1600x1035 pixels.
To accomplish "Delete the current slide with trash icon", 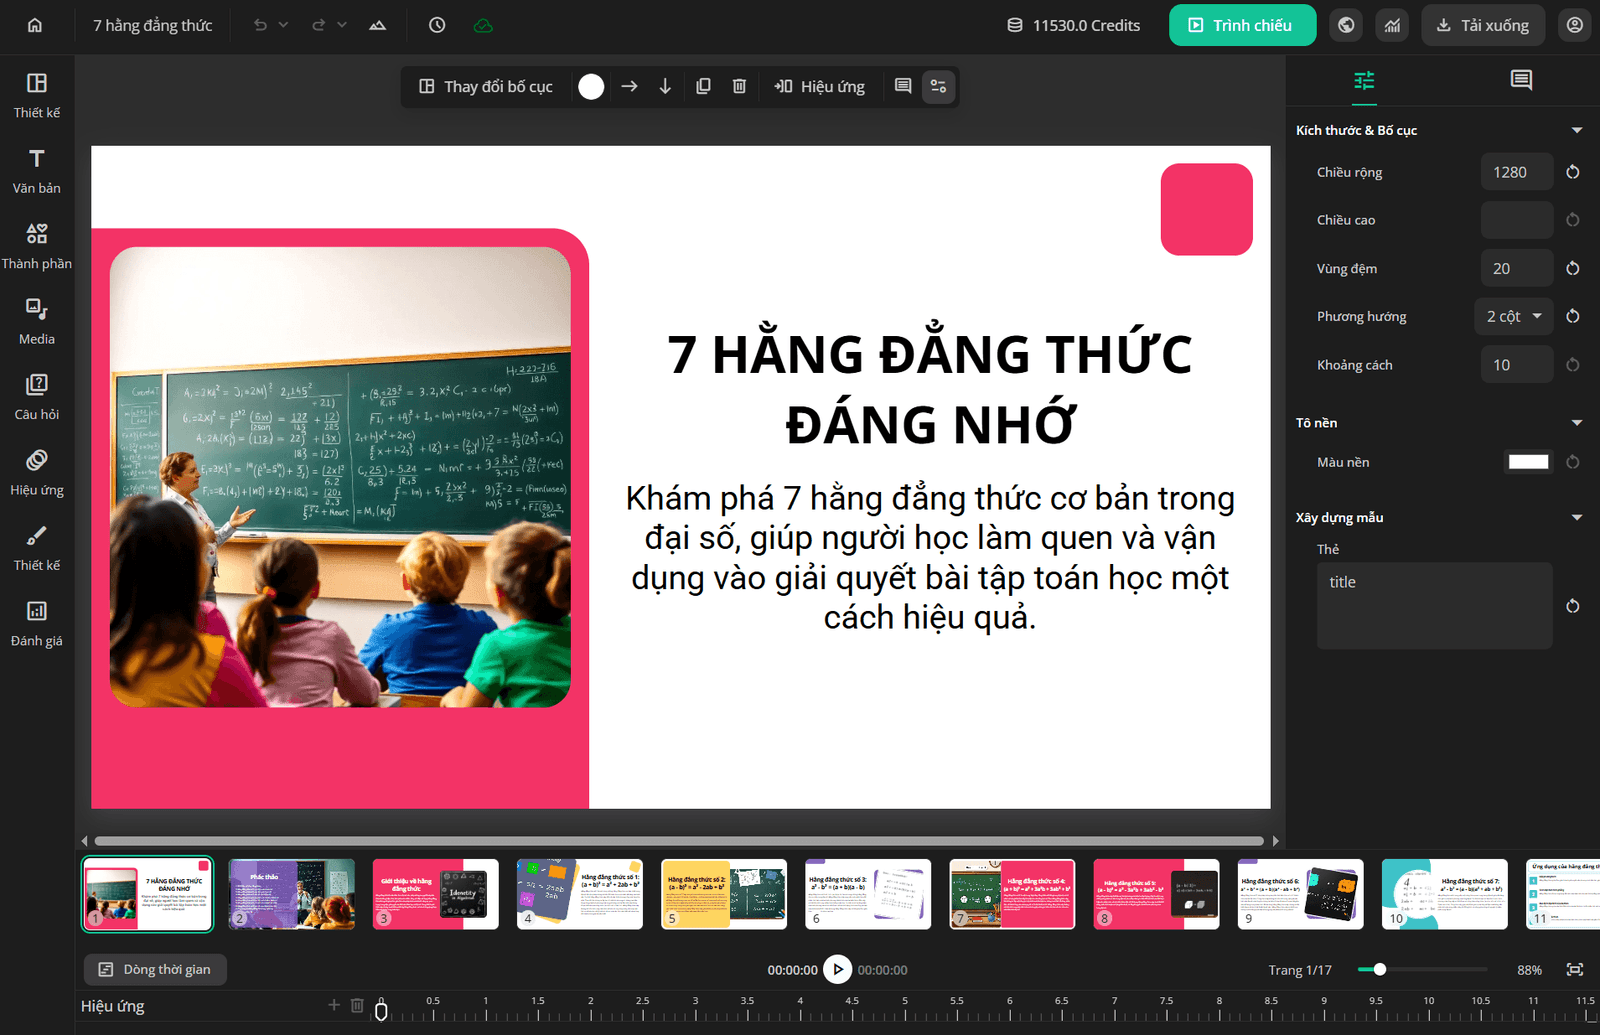I will point(739,87).
